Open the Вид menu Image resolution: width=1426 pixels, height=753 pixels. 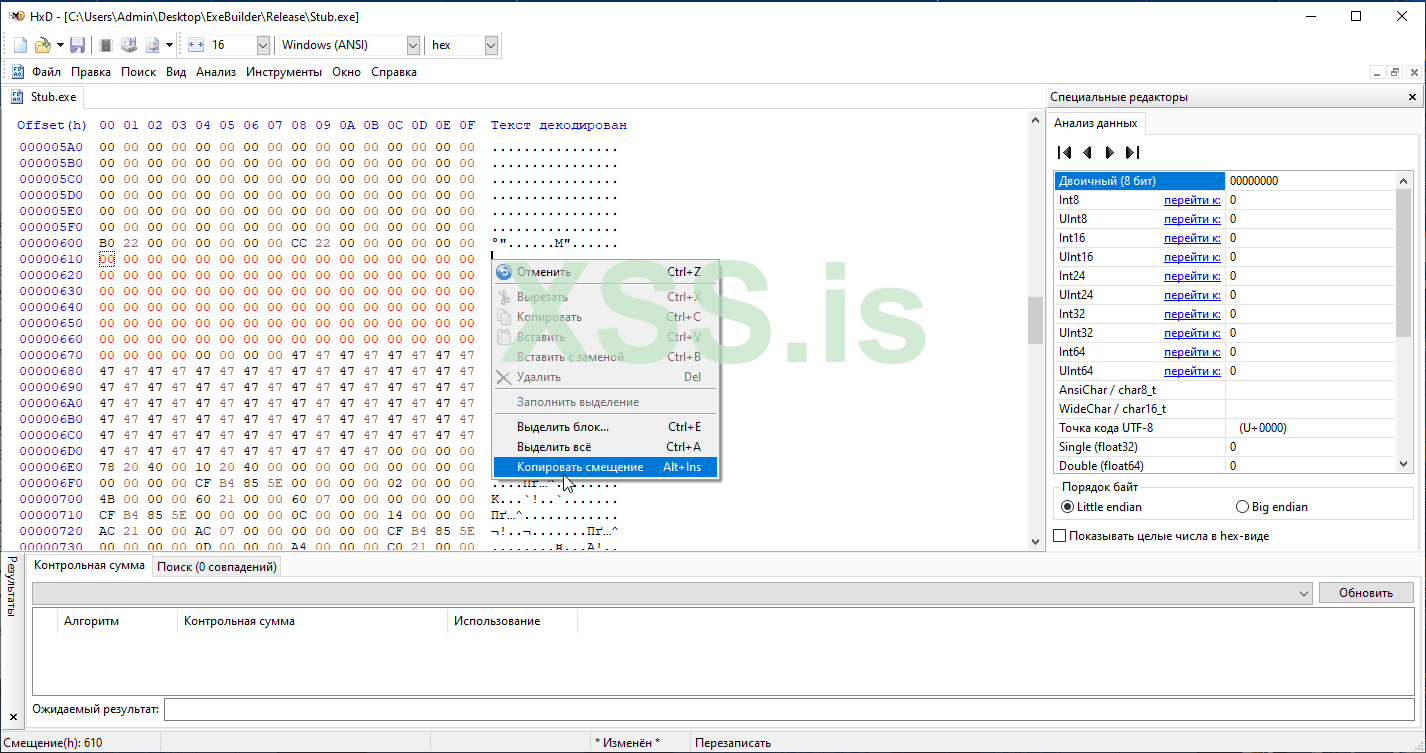[x=176, y=72]
